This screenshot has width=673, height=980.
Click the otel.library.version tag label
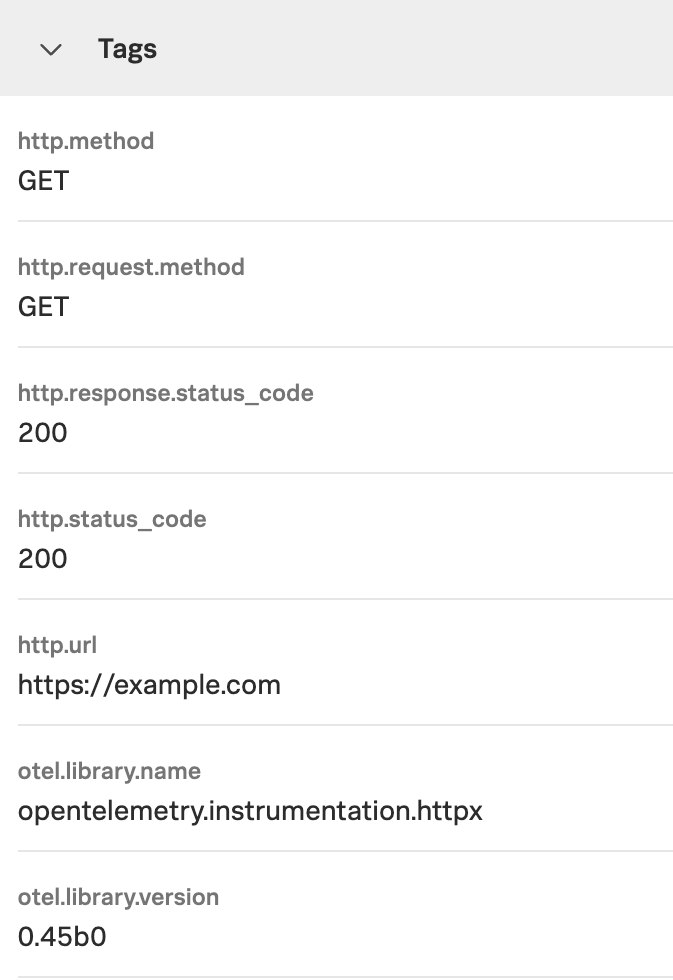[x=118, y=897]
